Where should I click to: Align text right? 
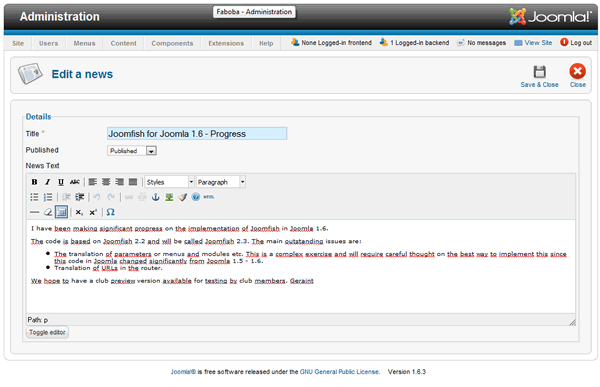coord(119,182)
